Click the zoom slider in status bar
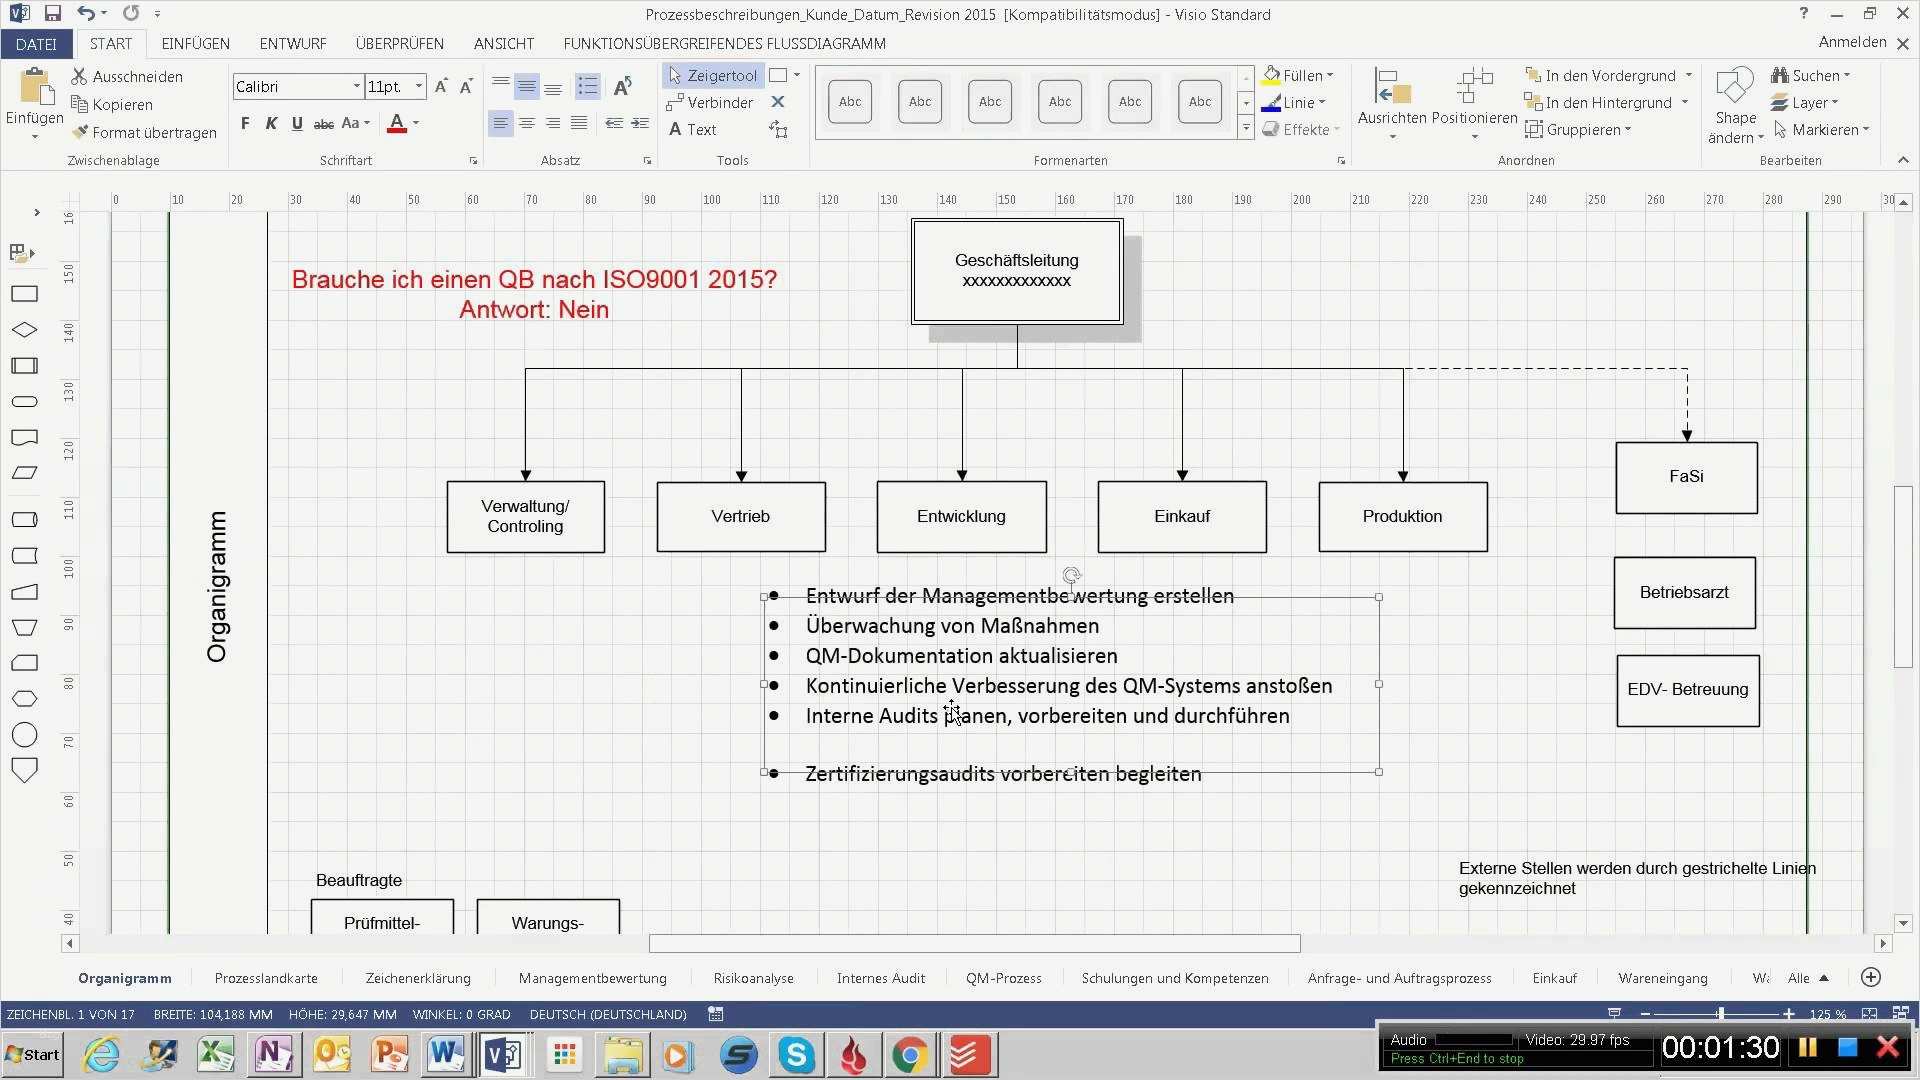The width and height of the screenshot is (1920, 1080). 1720,1014
